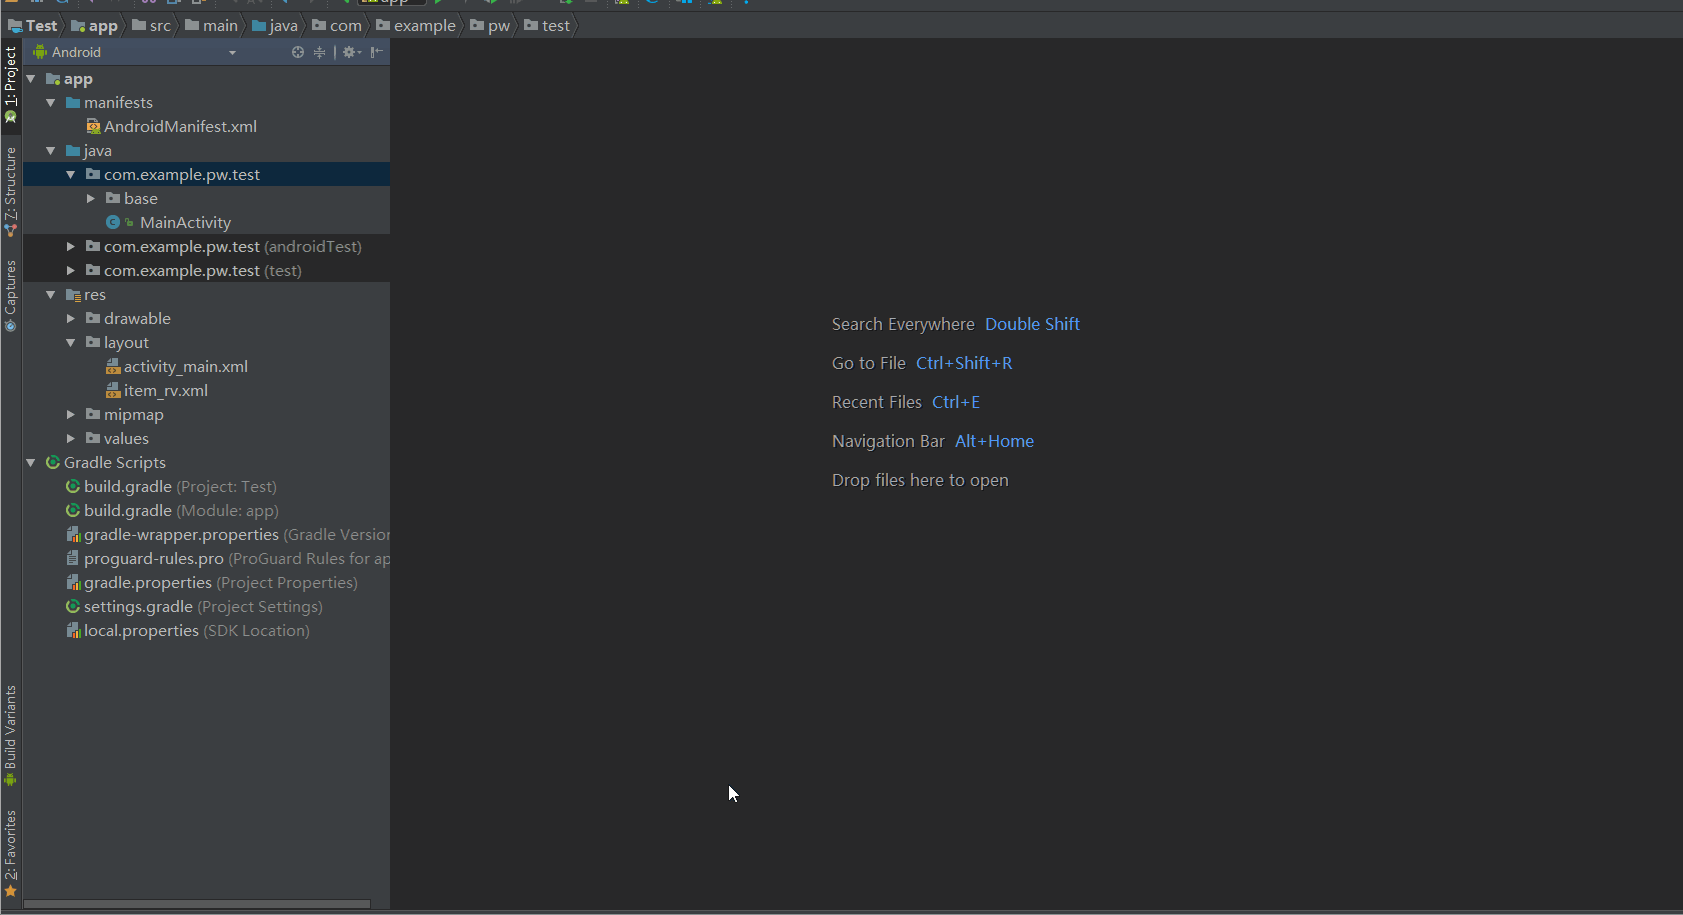The height and width of the screenshot is (915, 1683).
Task: Open the Build Variants tool window tab
Action: pos(11,736)
